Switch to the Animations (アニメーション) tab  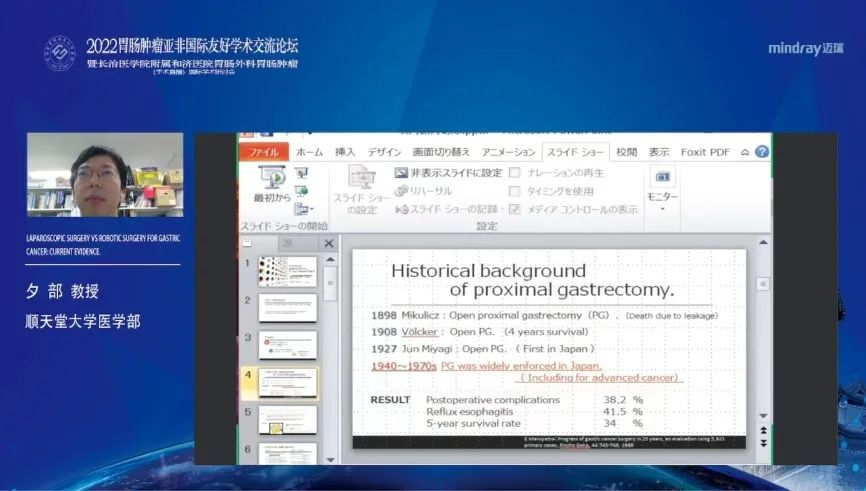[x=508, y=152]
